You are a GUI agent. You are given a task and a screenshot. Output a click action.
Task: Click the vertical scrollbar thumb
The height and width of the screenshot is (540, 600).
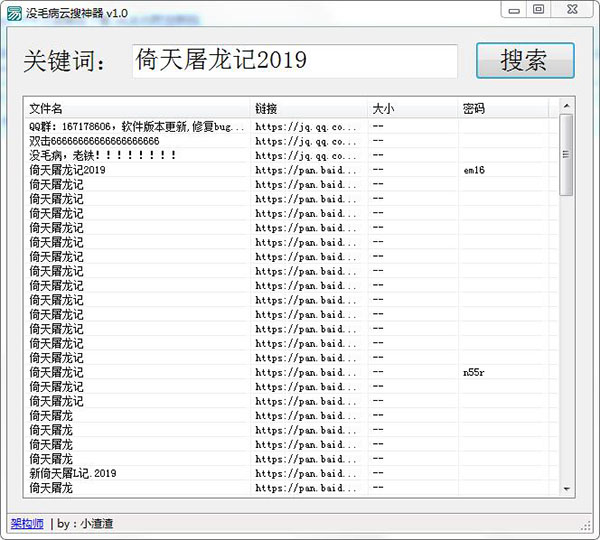566,155
